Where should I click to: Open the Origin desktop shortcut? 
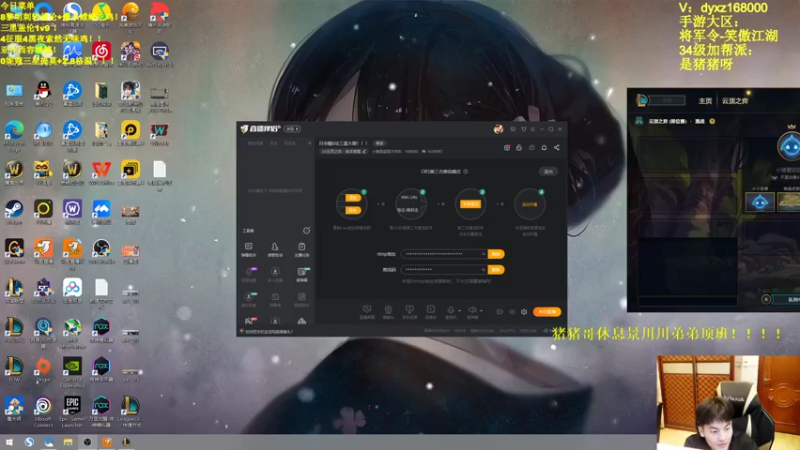point(43,367)
